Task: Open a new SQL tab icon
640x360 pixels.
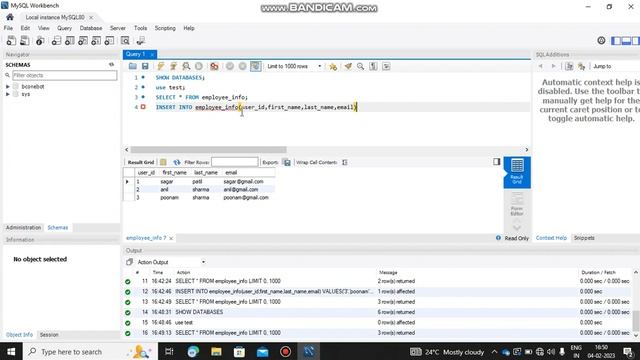Action: [11, 40]
